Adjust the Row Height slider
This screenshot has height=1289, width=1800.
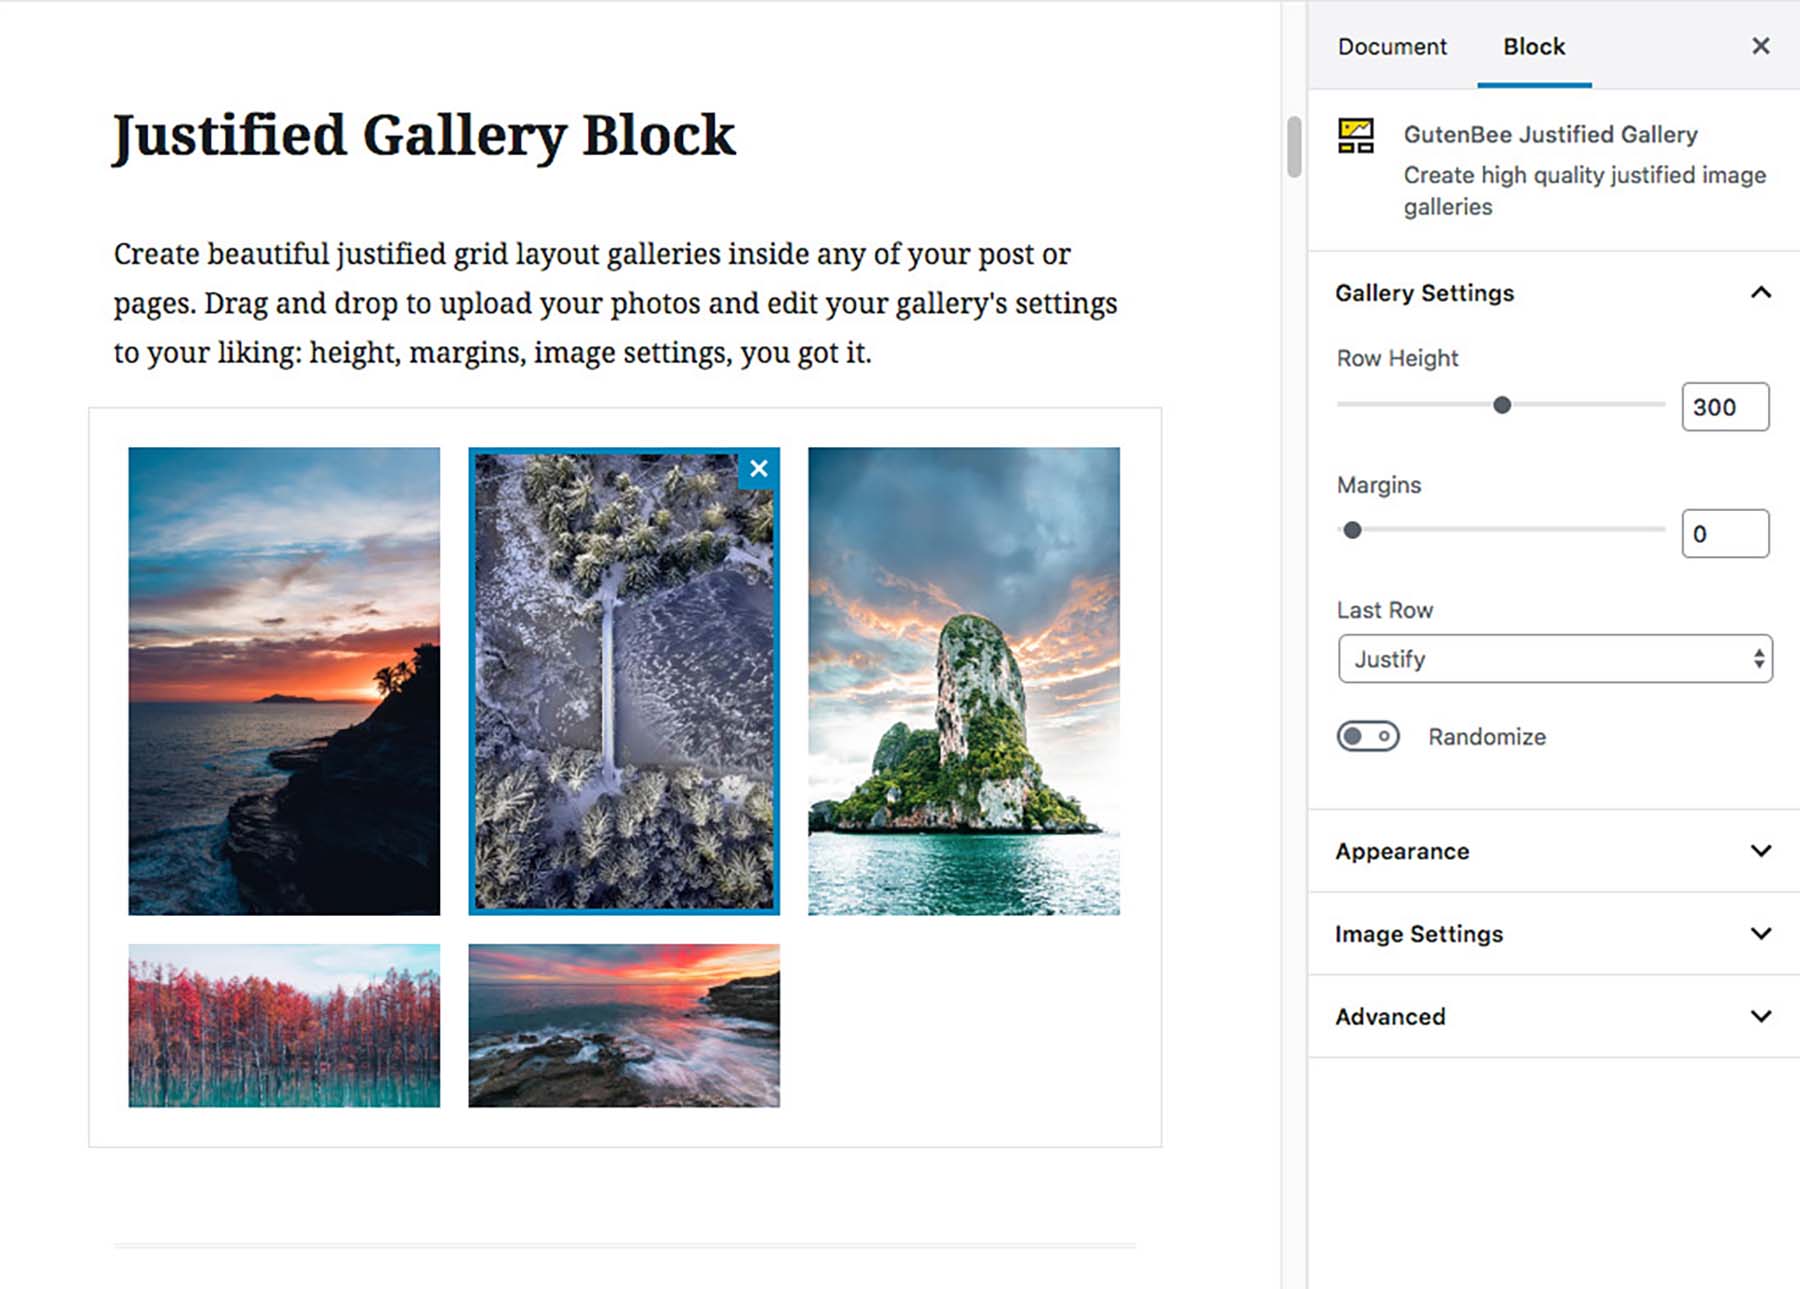click(1502, 406)
